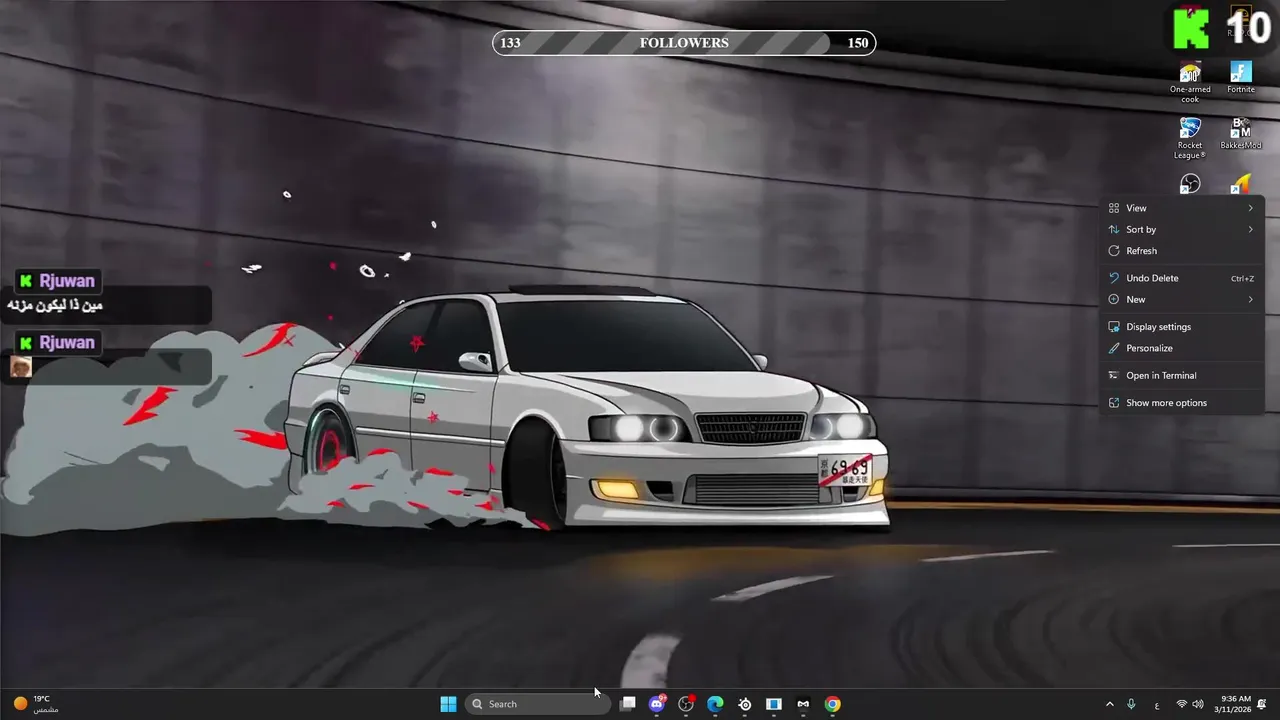Open the volume speaker control
Image resolution: width=1280 pixels, height=720 pixels.
pos(1198,704)
